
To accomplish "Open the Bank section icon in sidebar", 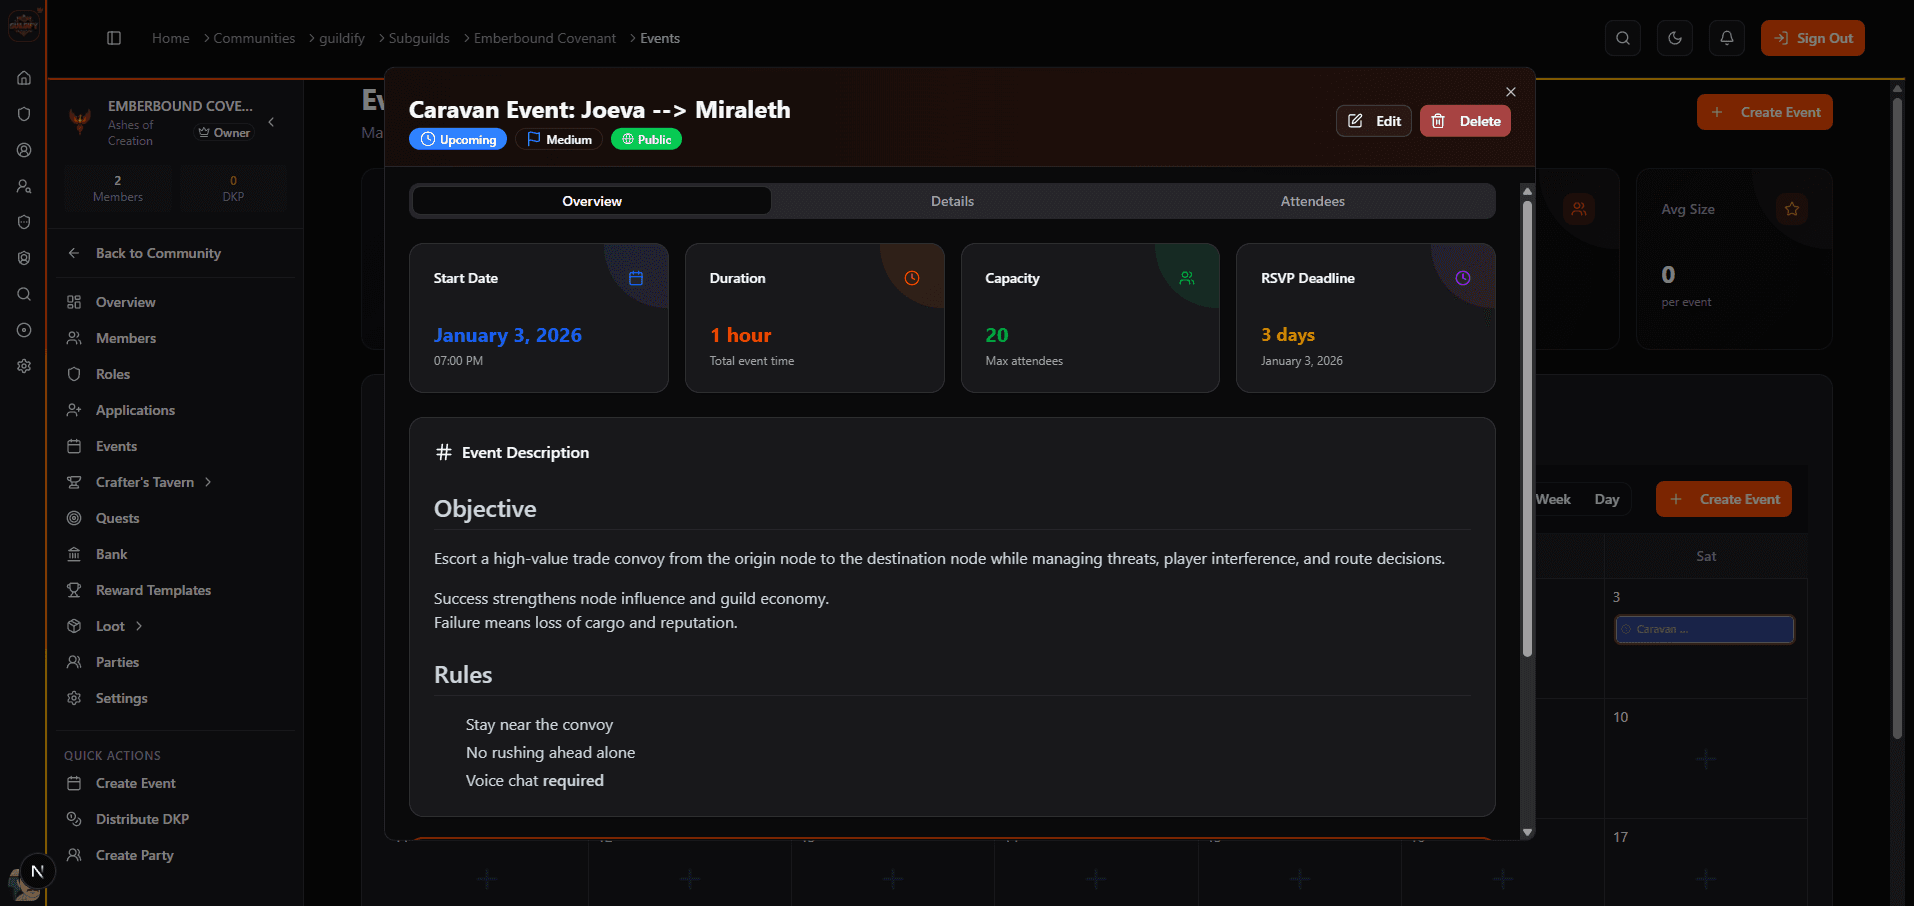I will click(x=74, y=554).
